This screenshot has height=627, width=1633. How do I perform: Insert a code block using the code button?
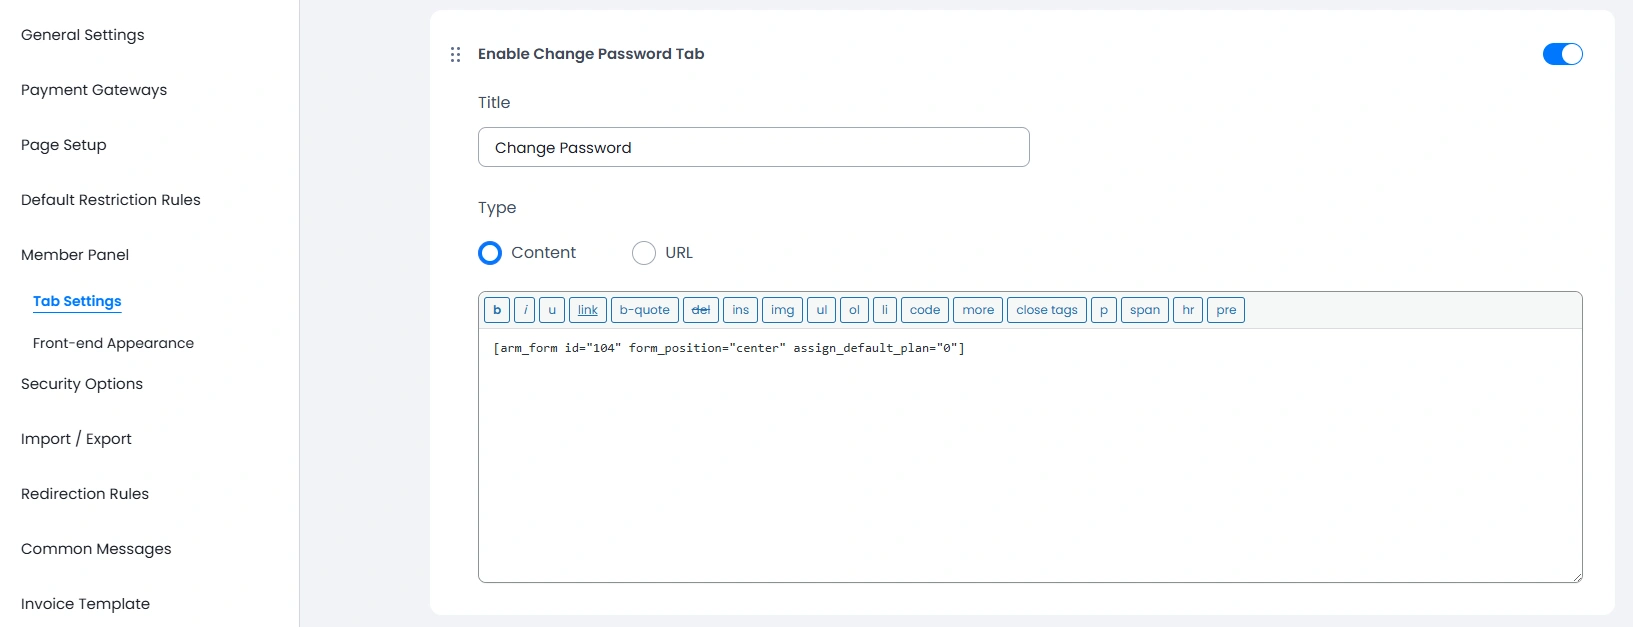[x=924, y=310]
